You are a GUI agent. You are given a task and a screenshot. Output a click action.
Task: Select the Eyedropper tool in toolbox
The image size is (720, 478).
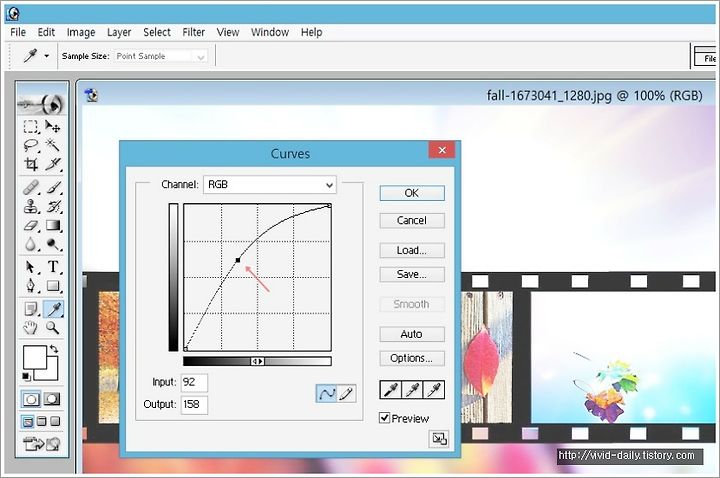coord(53,309)
